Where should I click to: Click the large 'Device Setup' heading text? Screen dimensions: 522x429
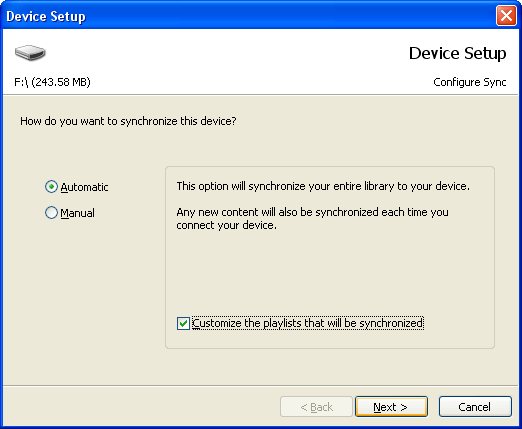457,53
